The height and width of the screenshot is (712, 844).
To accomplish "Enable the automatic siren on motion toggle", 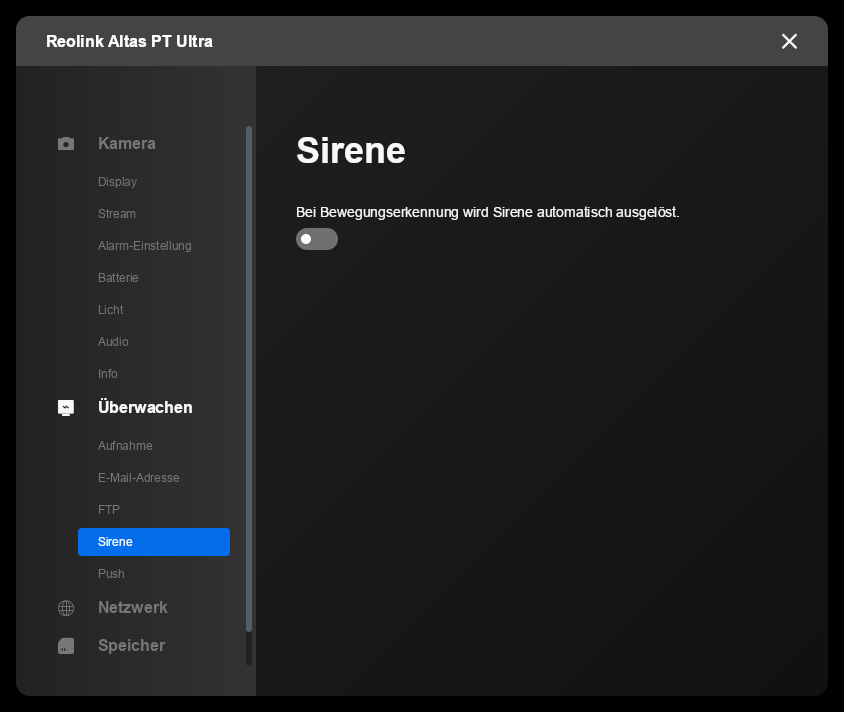I will 317,239.
